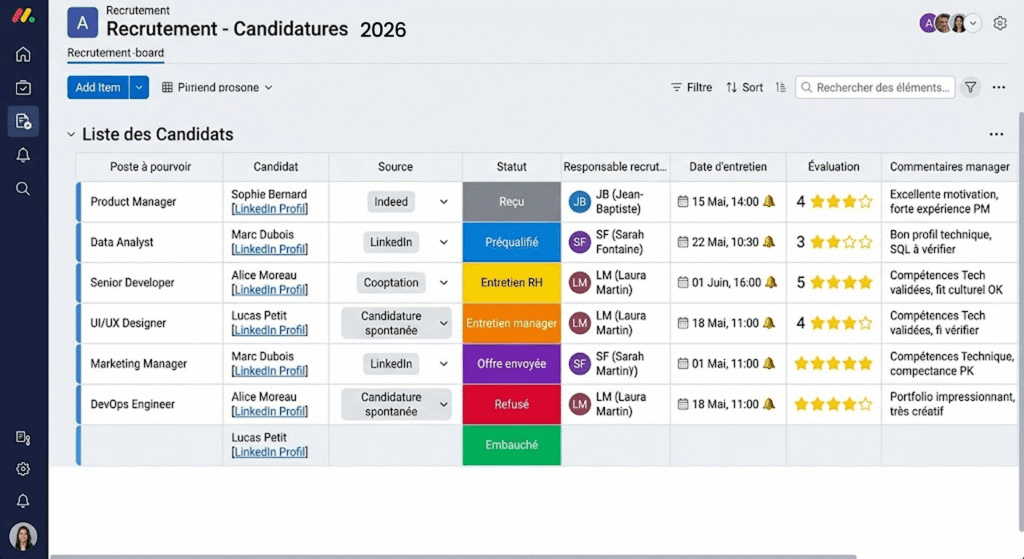1024x559 pixels.
Task: Toggle reminder bell for 22 Mai, 10:30
Action: point(769,242)
